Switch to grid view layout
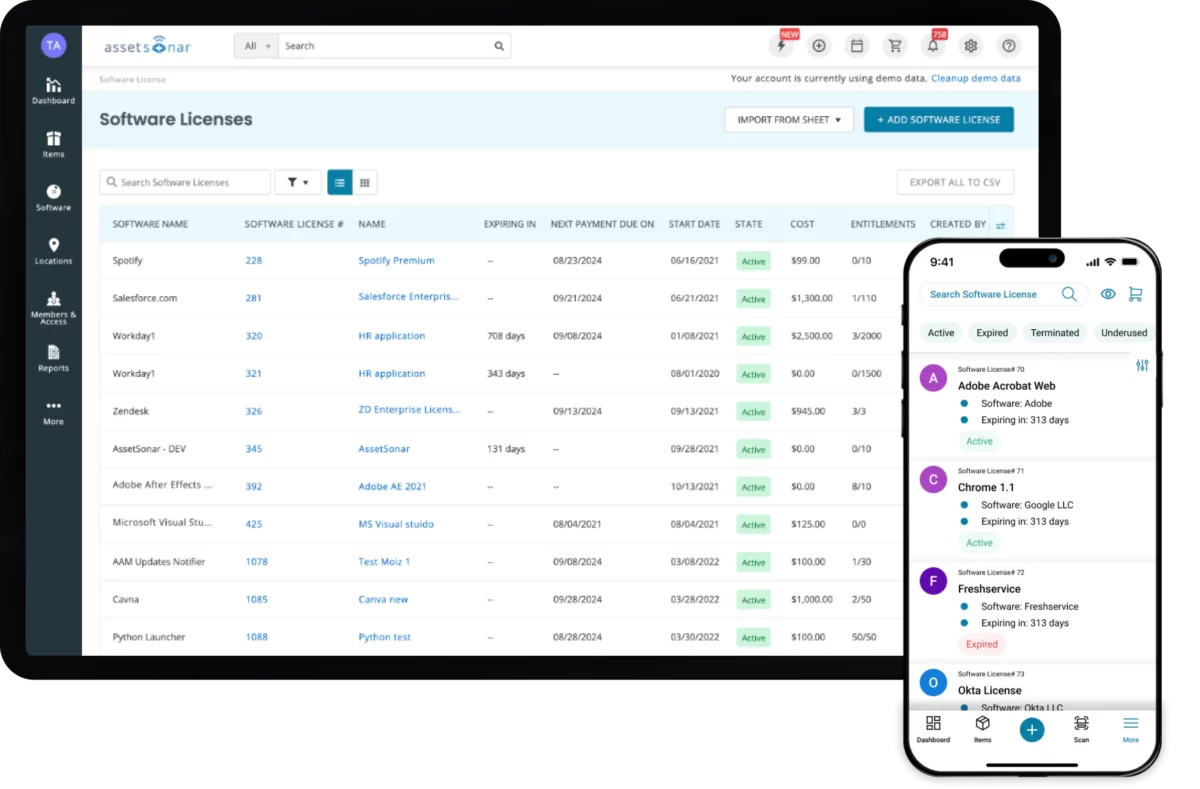The width and height of the screenshot is (1200, 789). pos(365,182)
